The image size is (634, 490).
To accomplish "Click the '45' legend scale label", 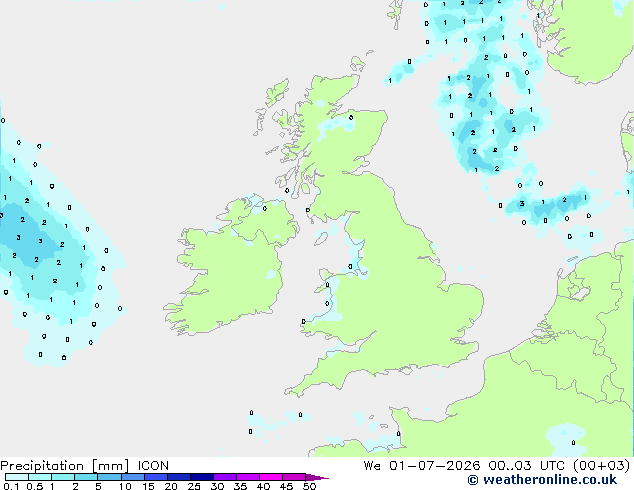I will [x=286, y=486].
